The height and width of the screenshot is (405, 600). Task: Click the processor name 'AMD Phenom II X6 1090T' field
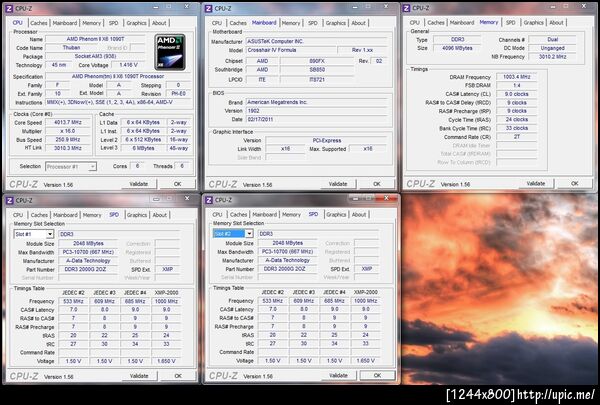[x=95, y=39]
